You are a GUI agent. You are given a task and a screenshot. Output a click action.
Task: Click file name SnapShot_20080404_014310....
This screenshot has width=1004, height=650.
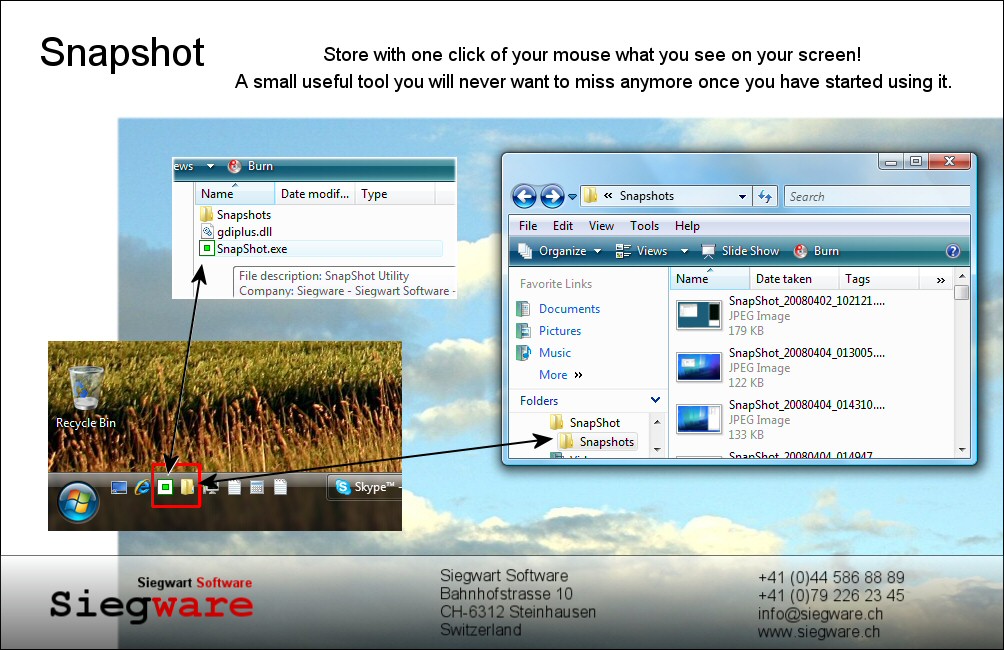[x=807, y=405]
